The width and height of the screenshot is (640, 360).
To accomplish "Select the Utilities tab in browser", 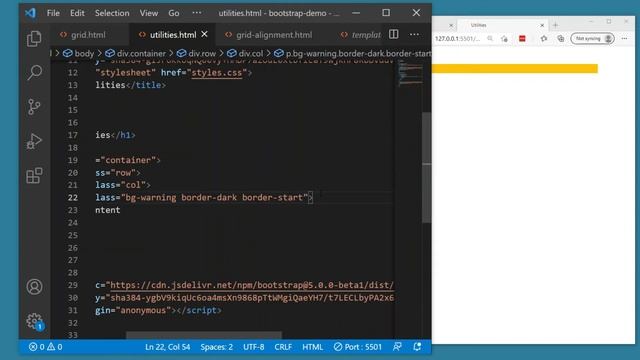I will coord(502,25).
